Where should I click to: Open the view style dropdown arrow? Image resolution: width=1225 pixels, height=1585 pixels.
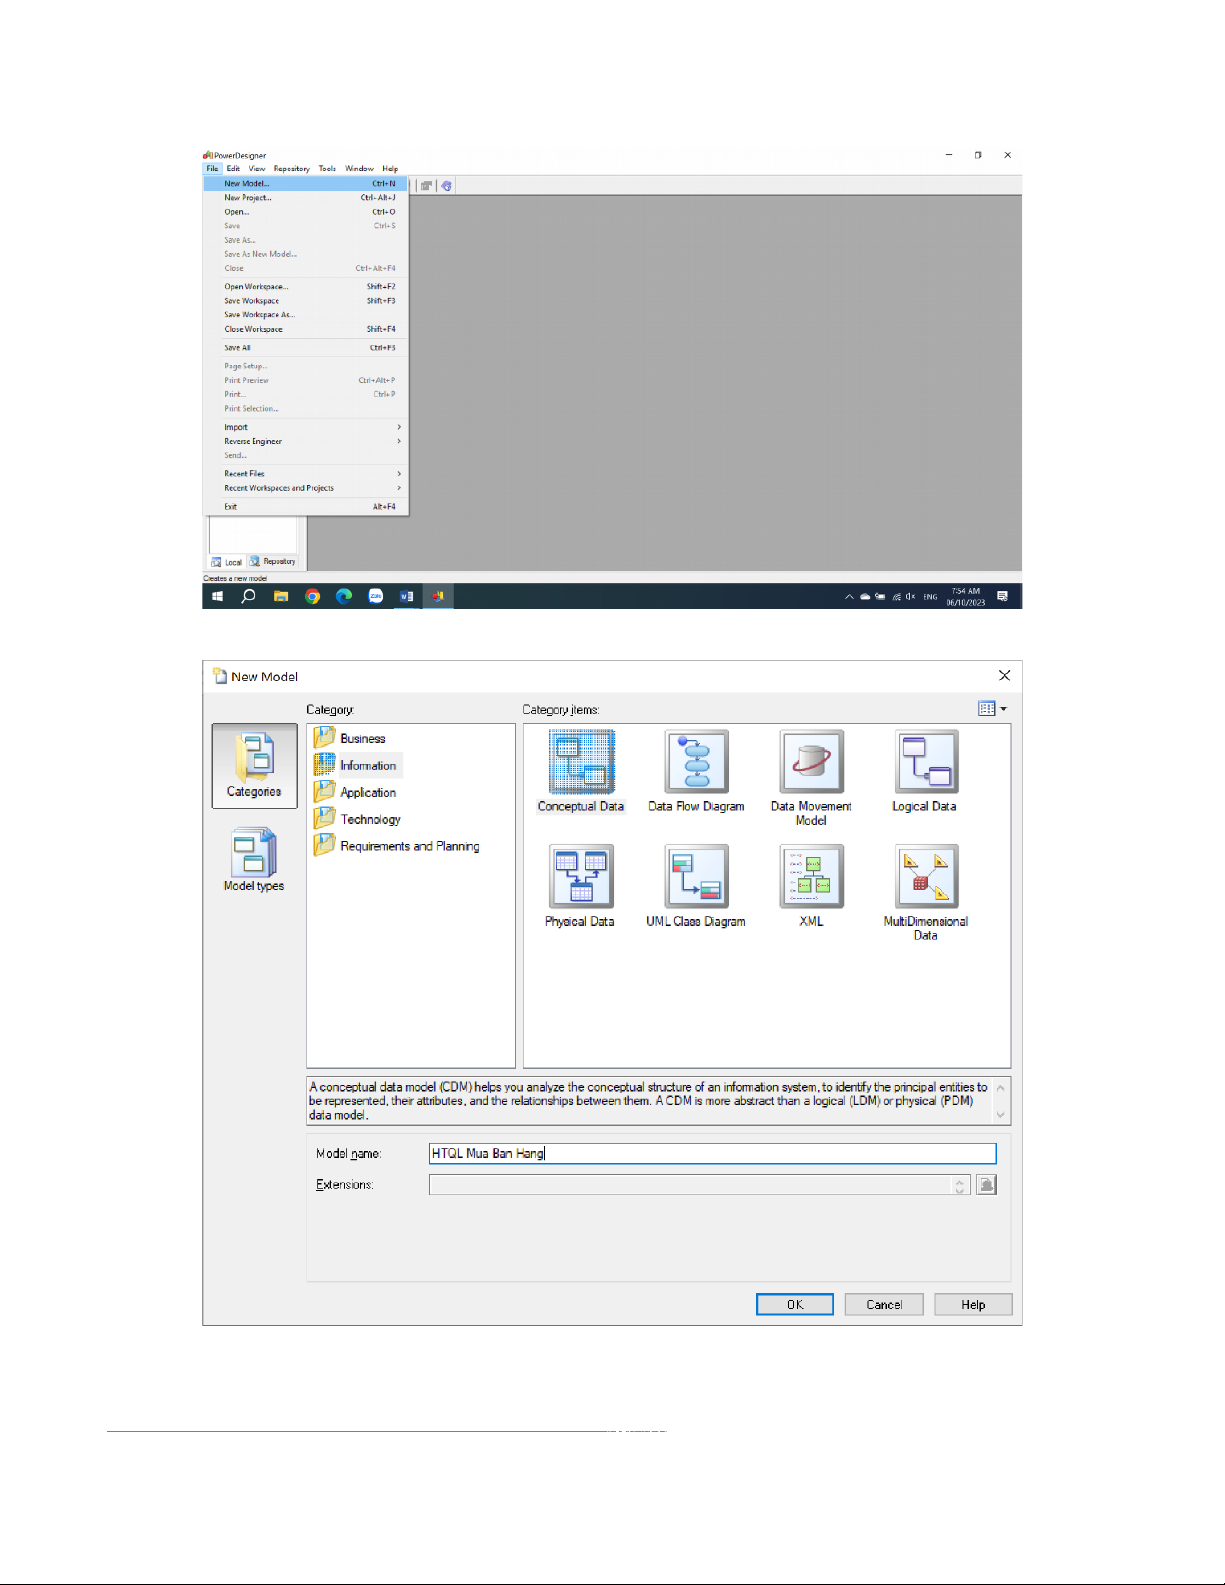(x=1003, y=709)
